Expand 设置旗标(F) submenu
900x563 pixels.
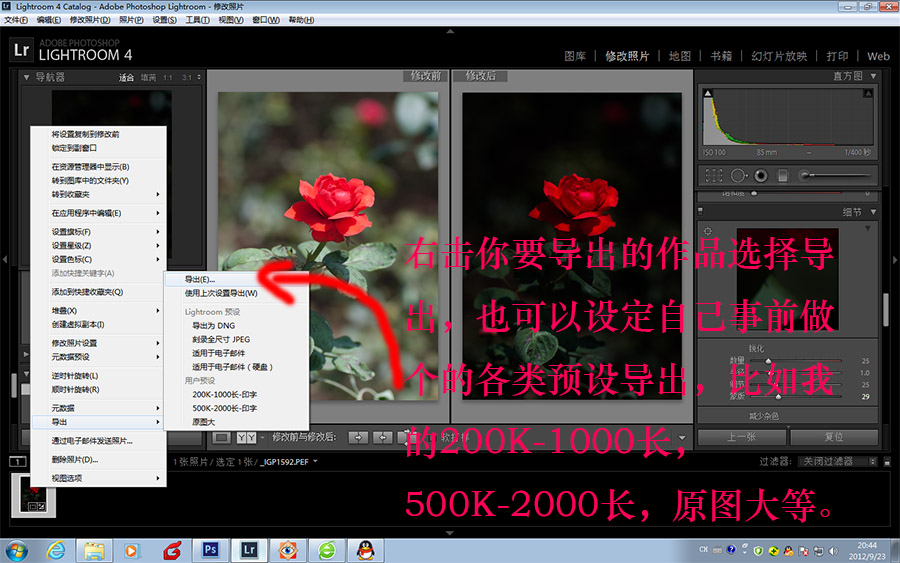[98, 232]
